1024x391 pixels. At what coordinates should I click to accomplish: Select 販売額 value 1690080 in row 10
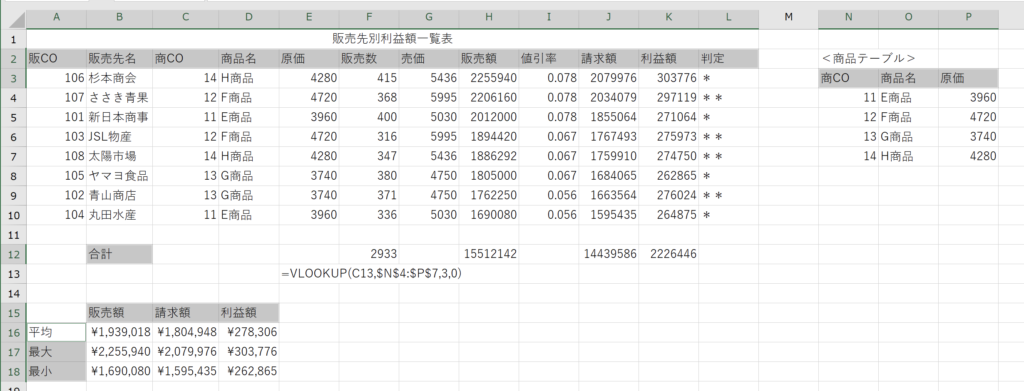(488, 215)
